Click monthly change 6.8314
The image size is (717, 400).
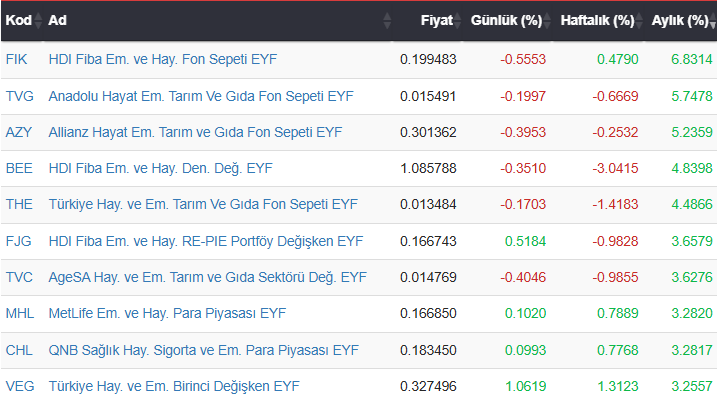pos(692,59)
